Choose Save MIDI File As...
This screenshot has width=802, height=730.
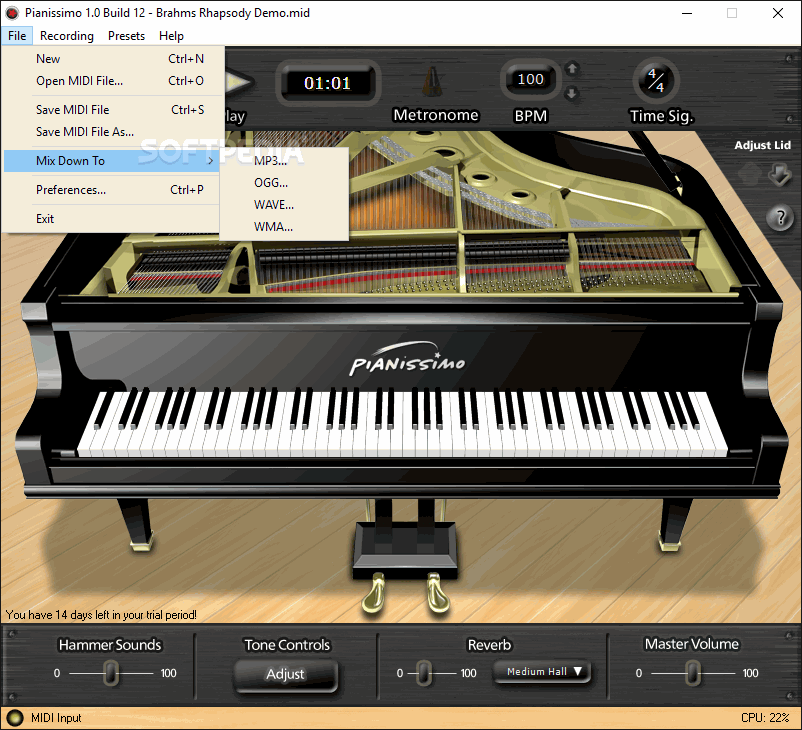pos(113,131)
